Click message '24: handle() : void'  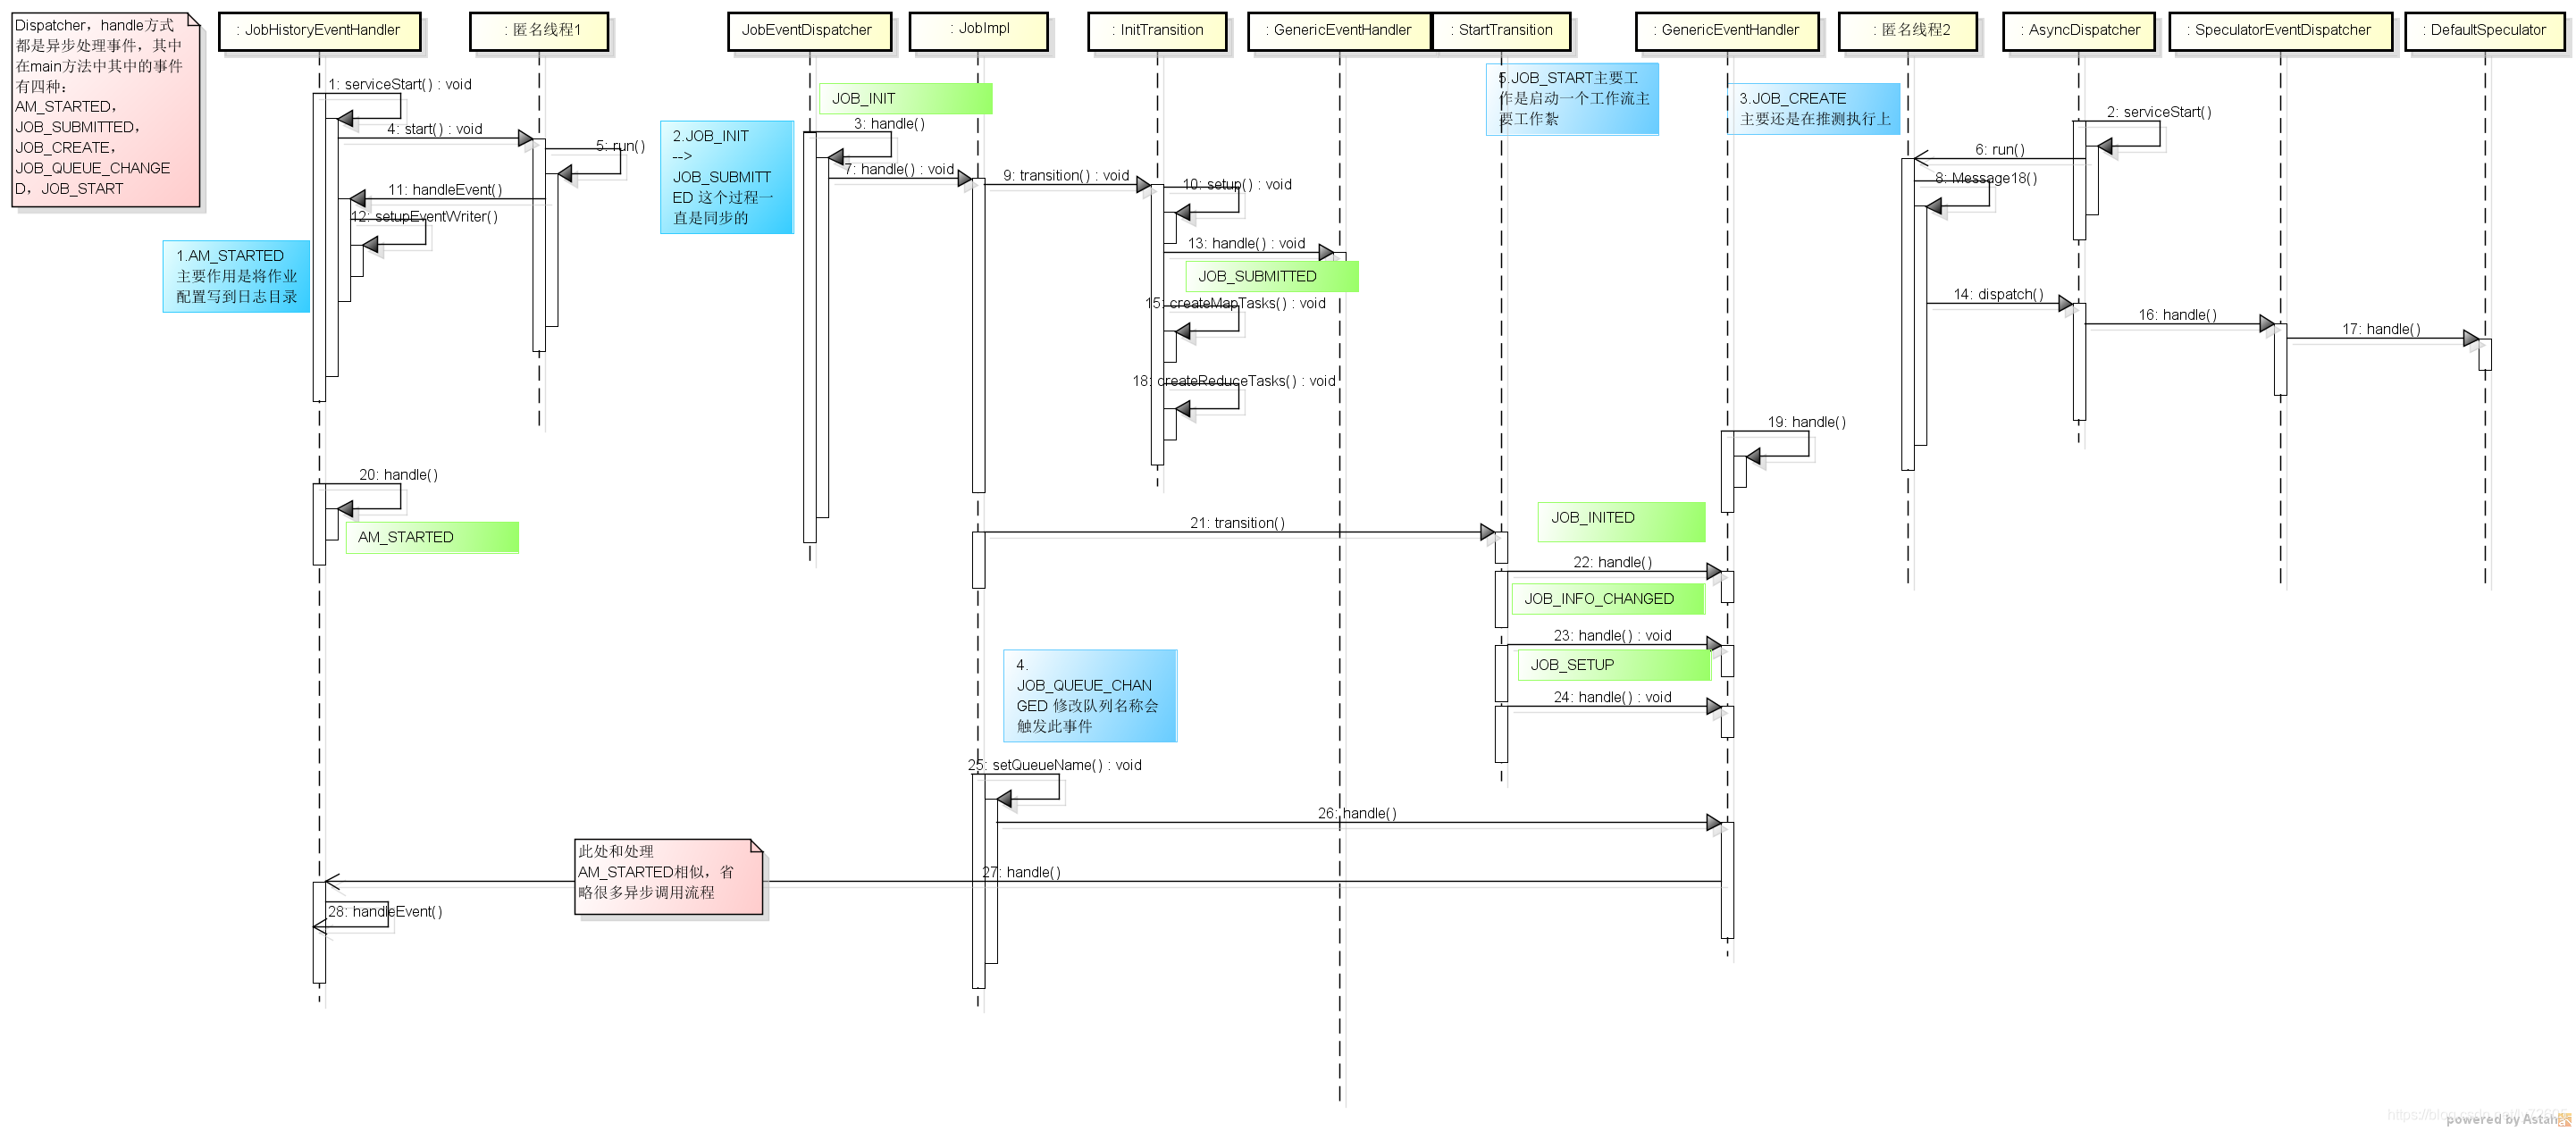1612,698
